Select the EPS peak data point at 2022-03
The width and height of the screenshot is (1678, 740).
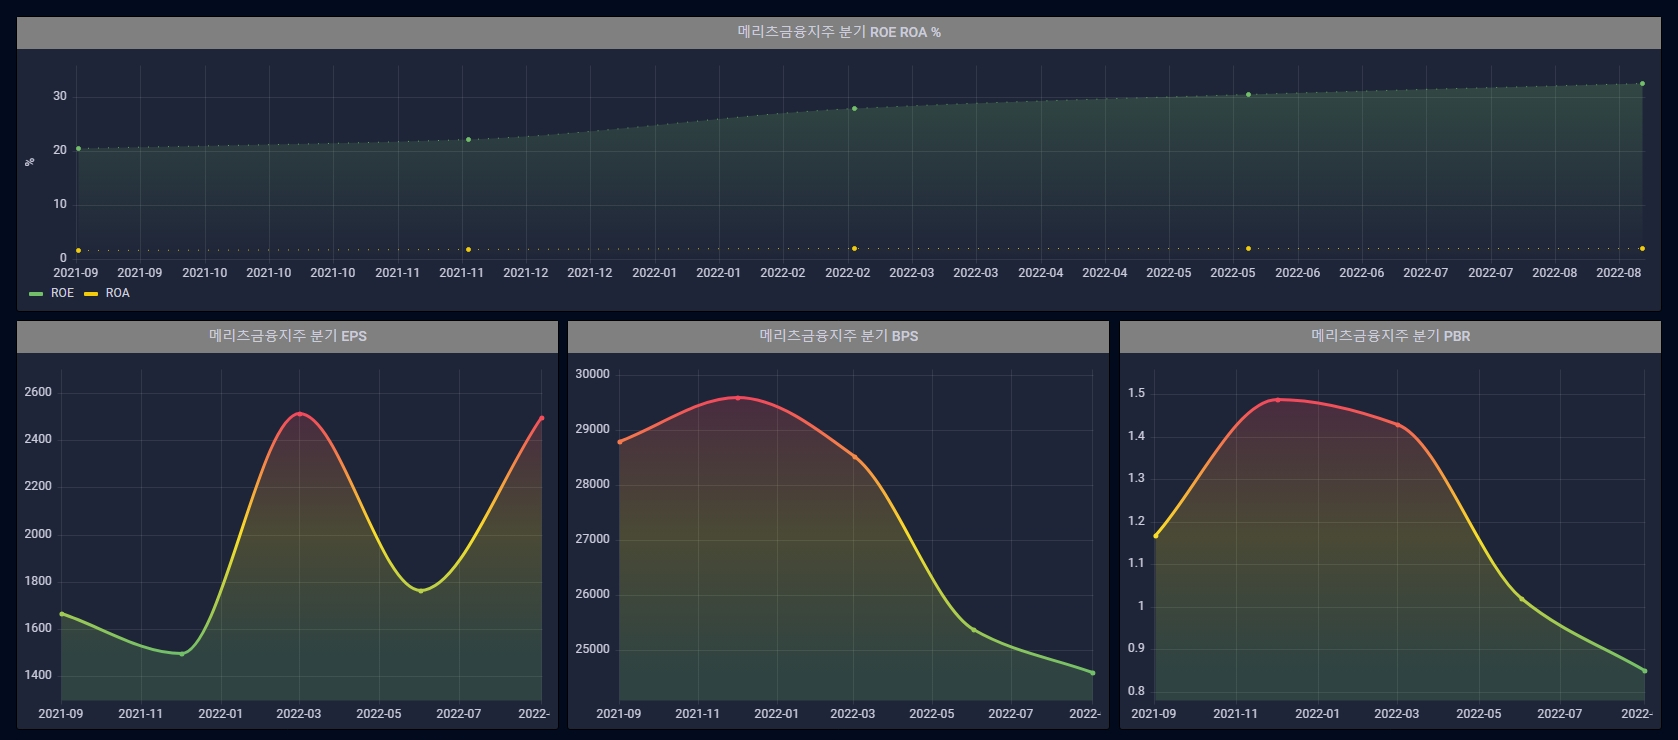pyautogui.click(x=300, y=414)
